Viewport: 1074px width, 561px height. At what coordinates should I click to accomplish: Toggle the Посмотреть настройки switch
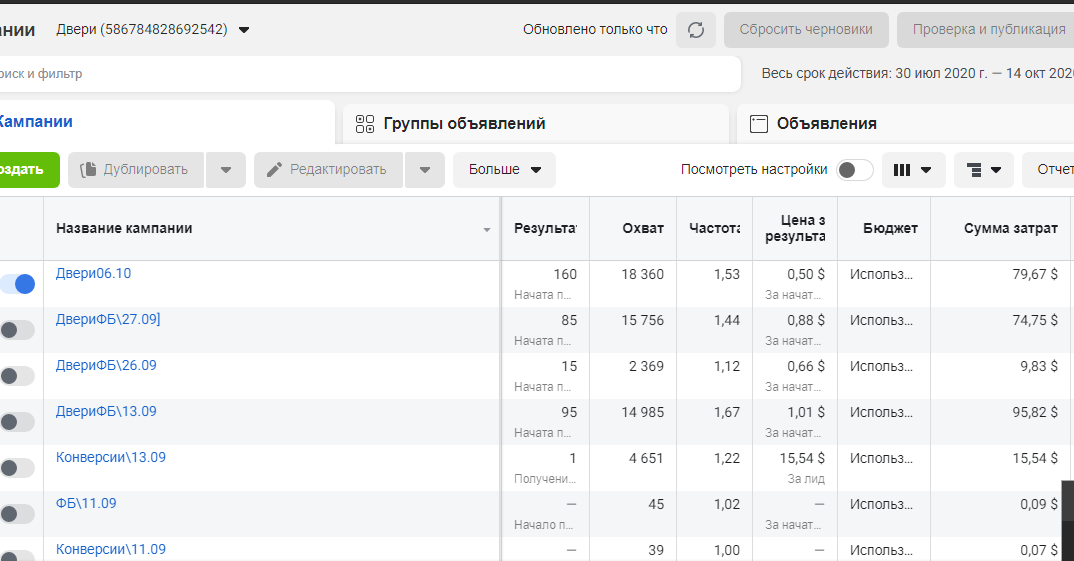(855, 170)
